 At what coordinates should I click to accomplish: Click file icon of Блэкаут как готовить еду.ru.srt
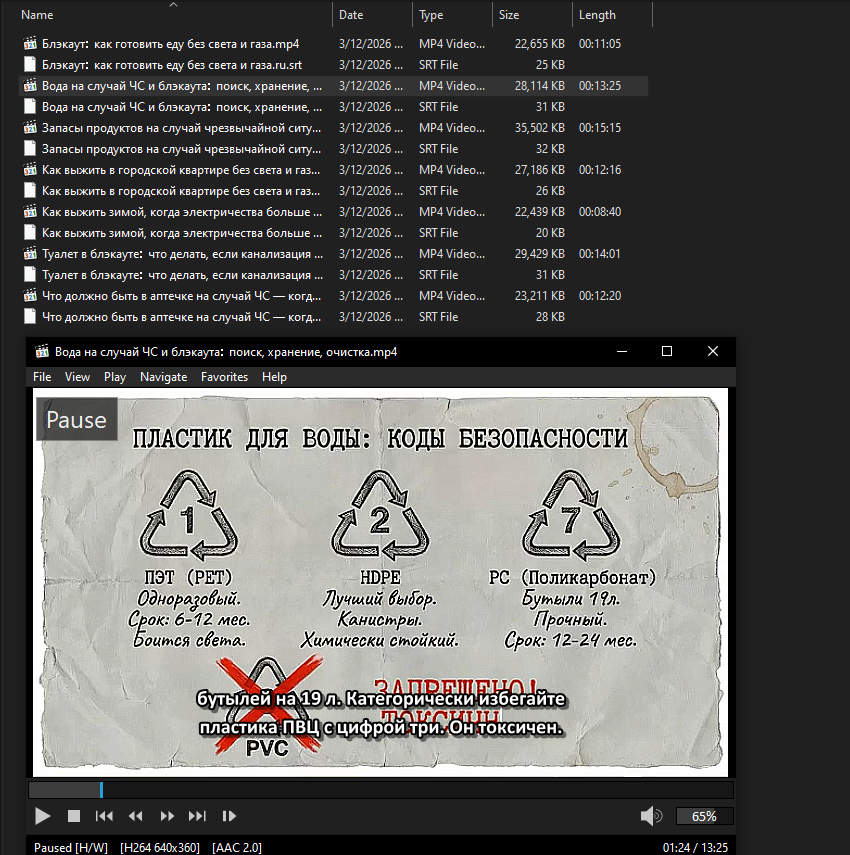[x=30, y=65]
